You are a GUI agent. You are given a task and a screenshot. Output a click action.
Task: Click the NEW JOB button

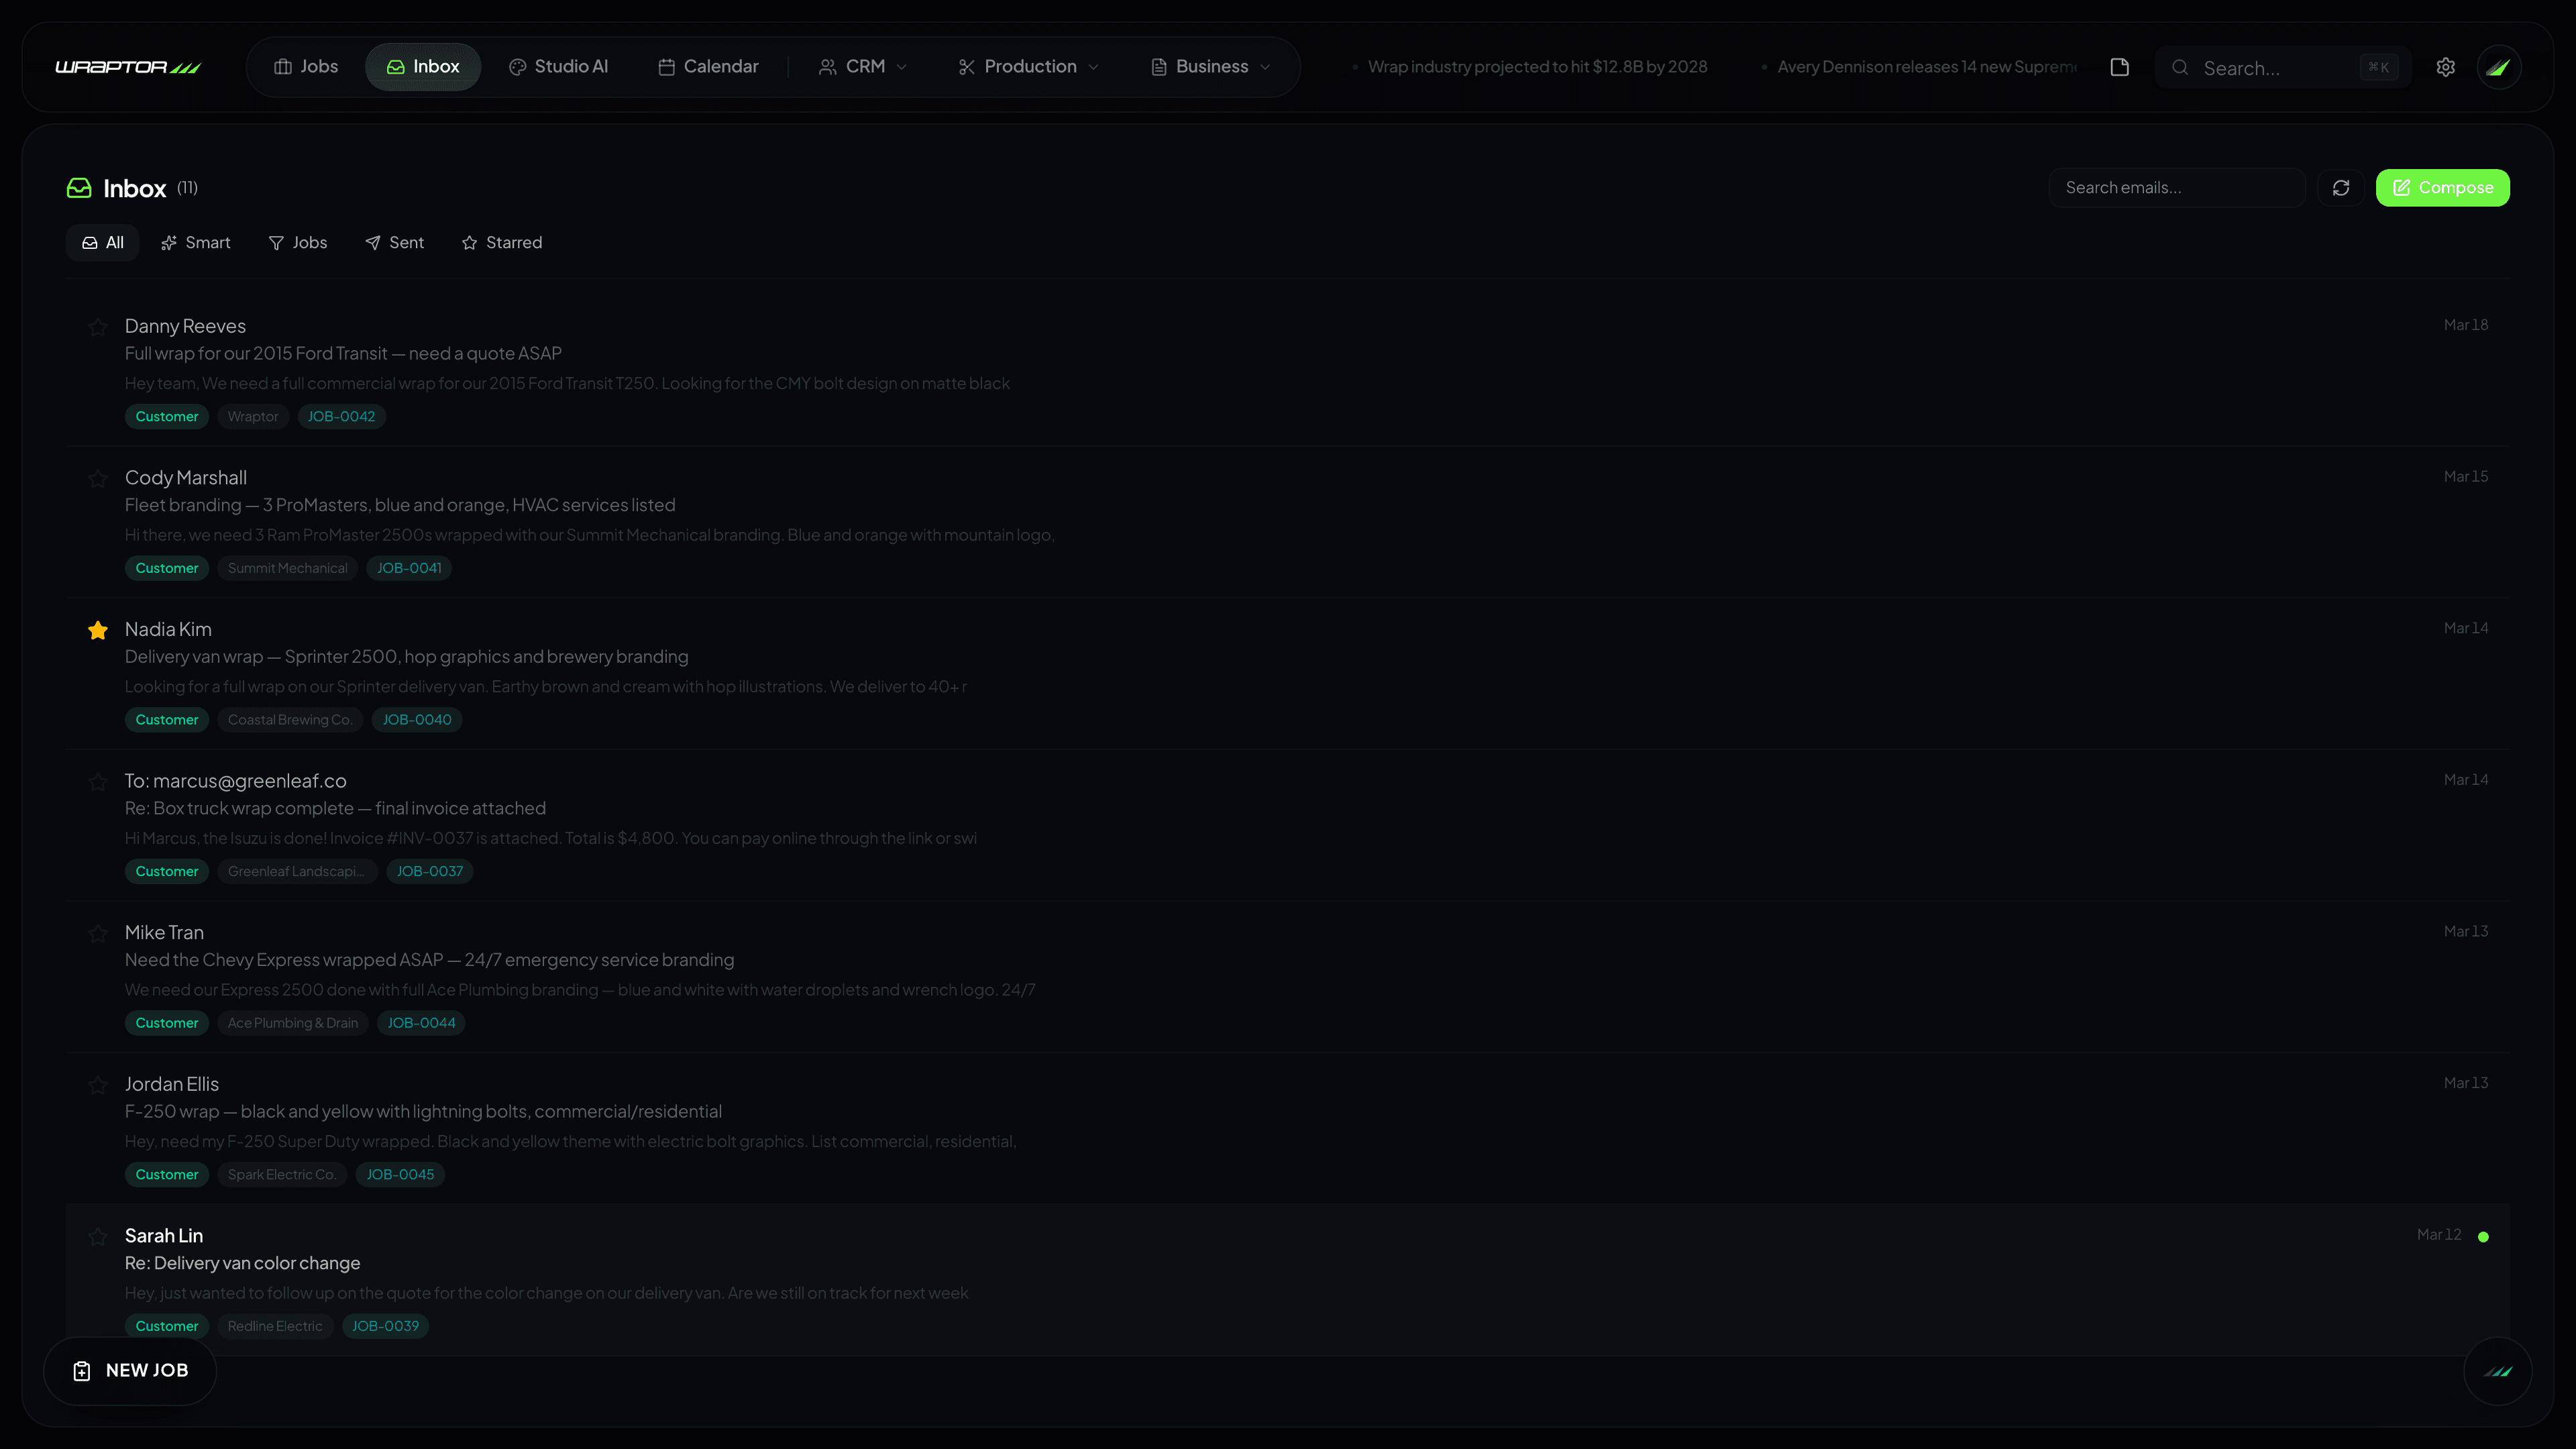[130, 1370]
